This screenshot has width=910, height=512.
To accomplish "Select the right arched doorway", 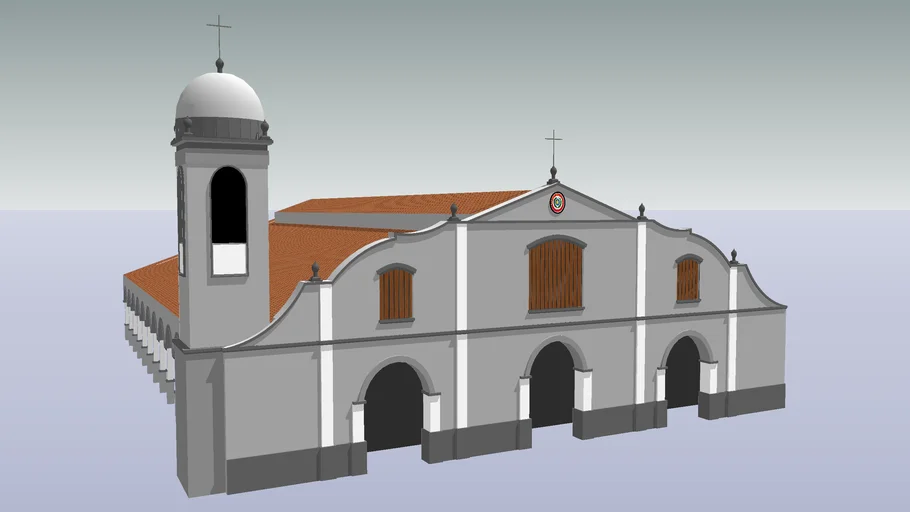I will point(683,373).
